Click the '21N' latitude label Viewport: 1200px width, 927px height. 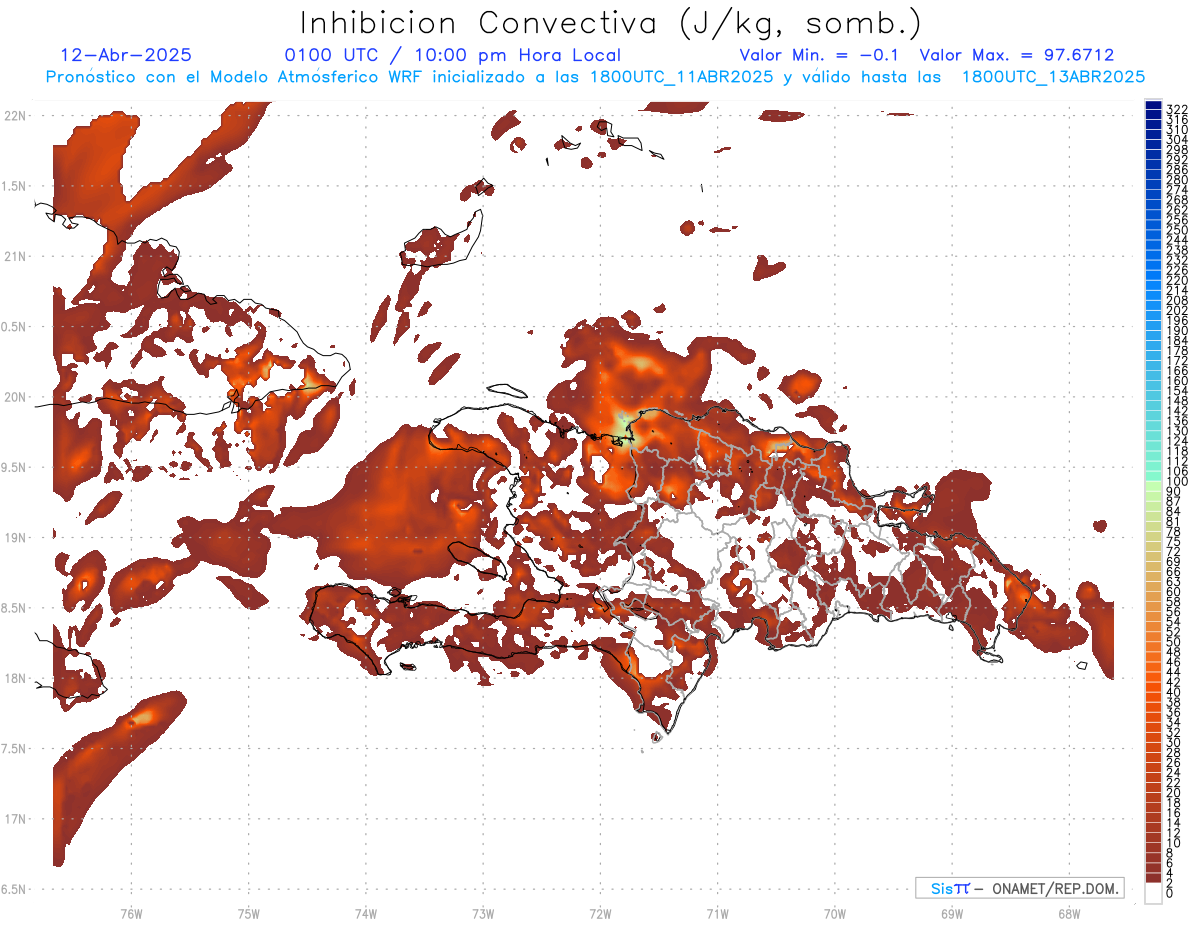(x=15, y=256)
